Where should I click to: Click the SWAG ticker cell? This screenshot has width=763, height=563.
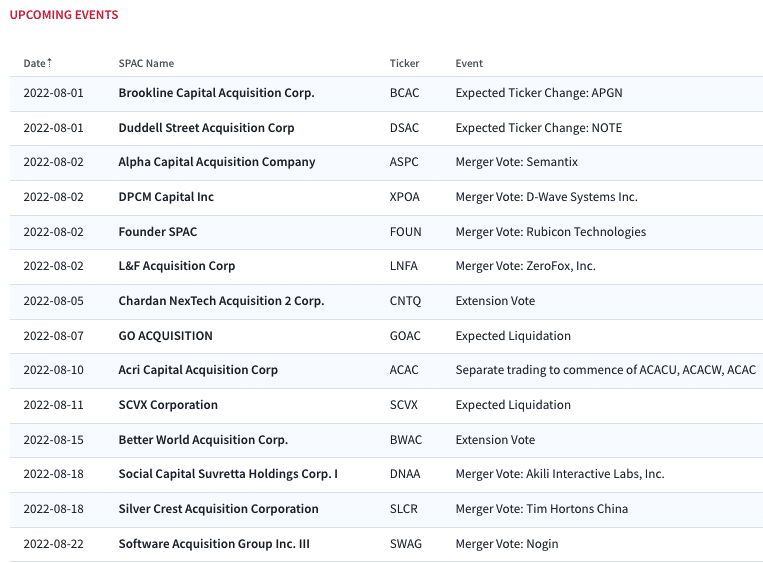(x=406, y=545)
